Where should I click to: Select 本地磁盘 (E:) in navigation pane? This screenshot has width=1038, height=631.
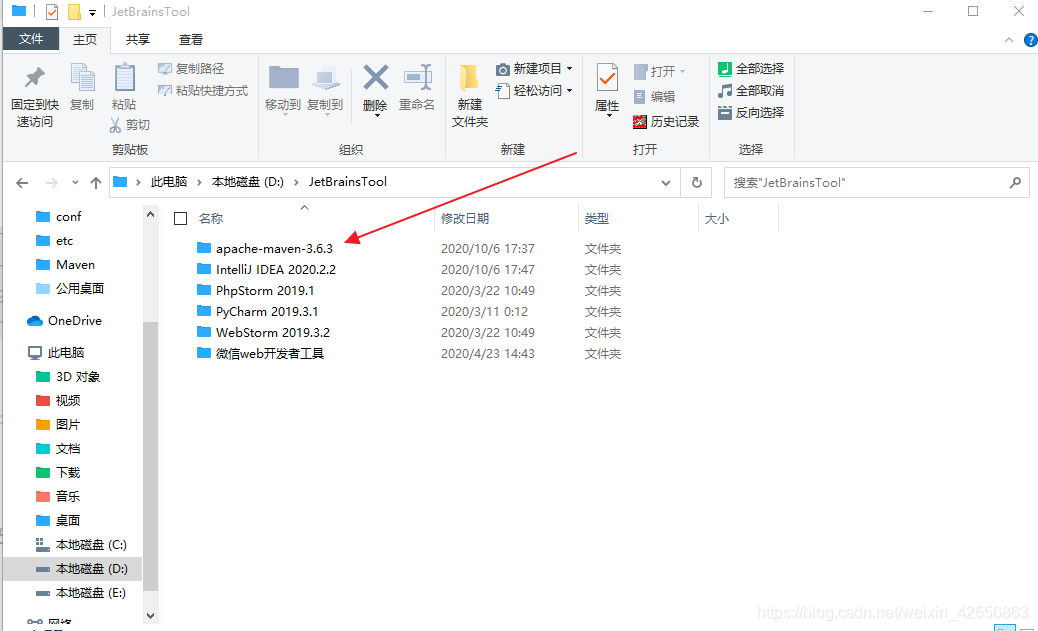90,593
